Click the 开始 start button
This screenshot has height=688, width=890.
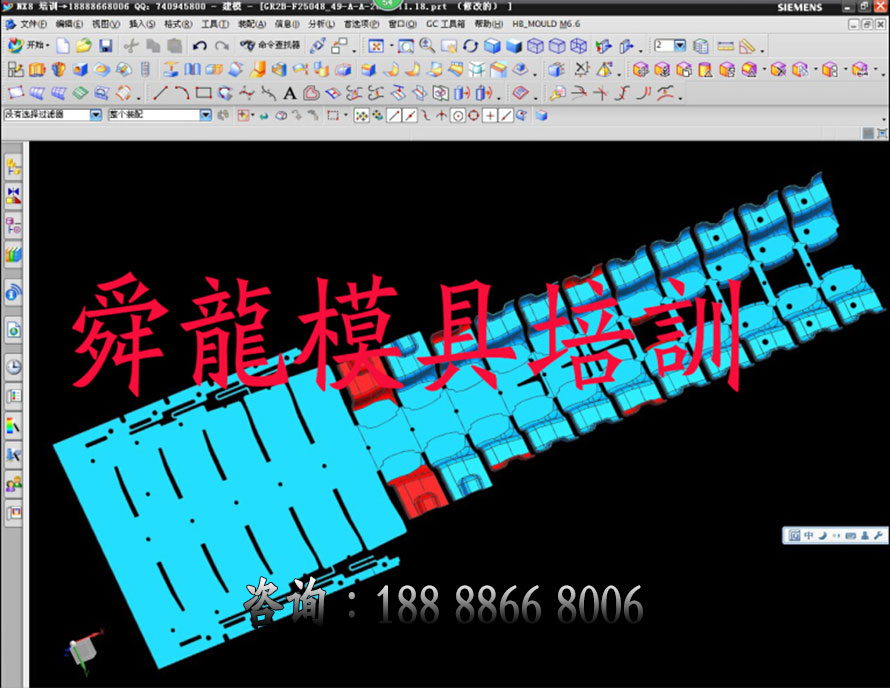pos(28,45)
